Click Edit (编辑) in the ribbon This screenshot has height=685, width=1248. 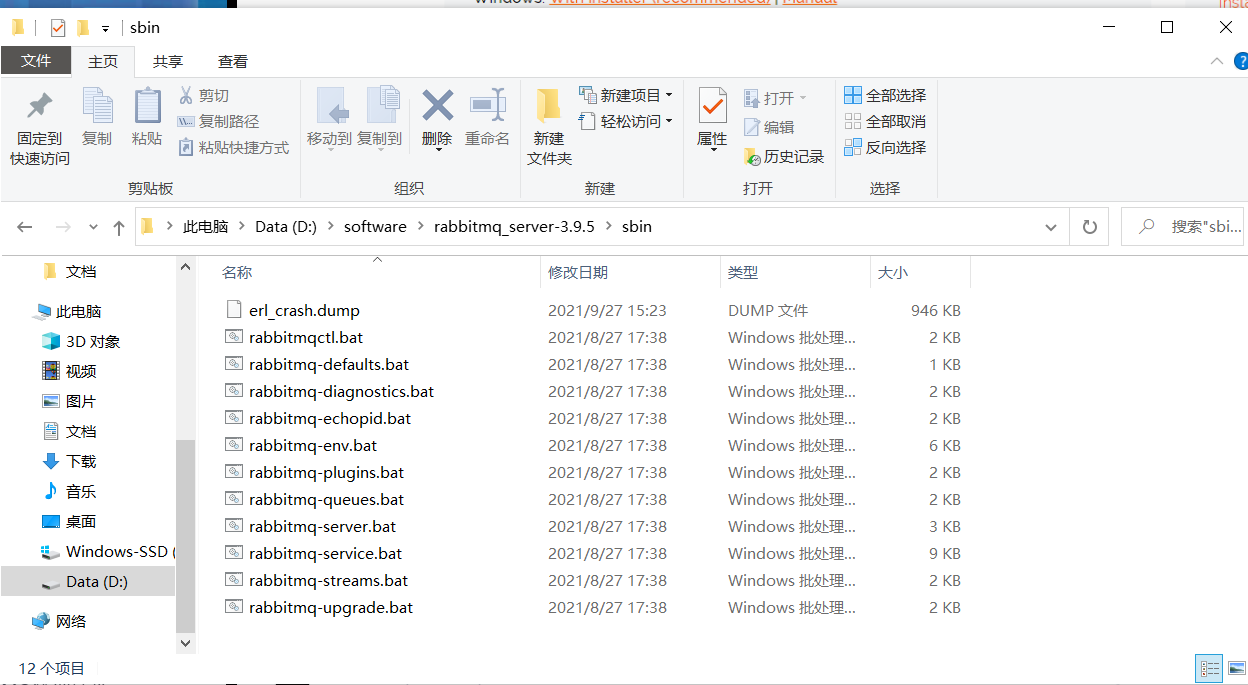click(x=769, y=127)
